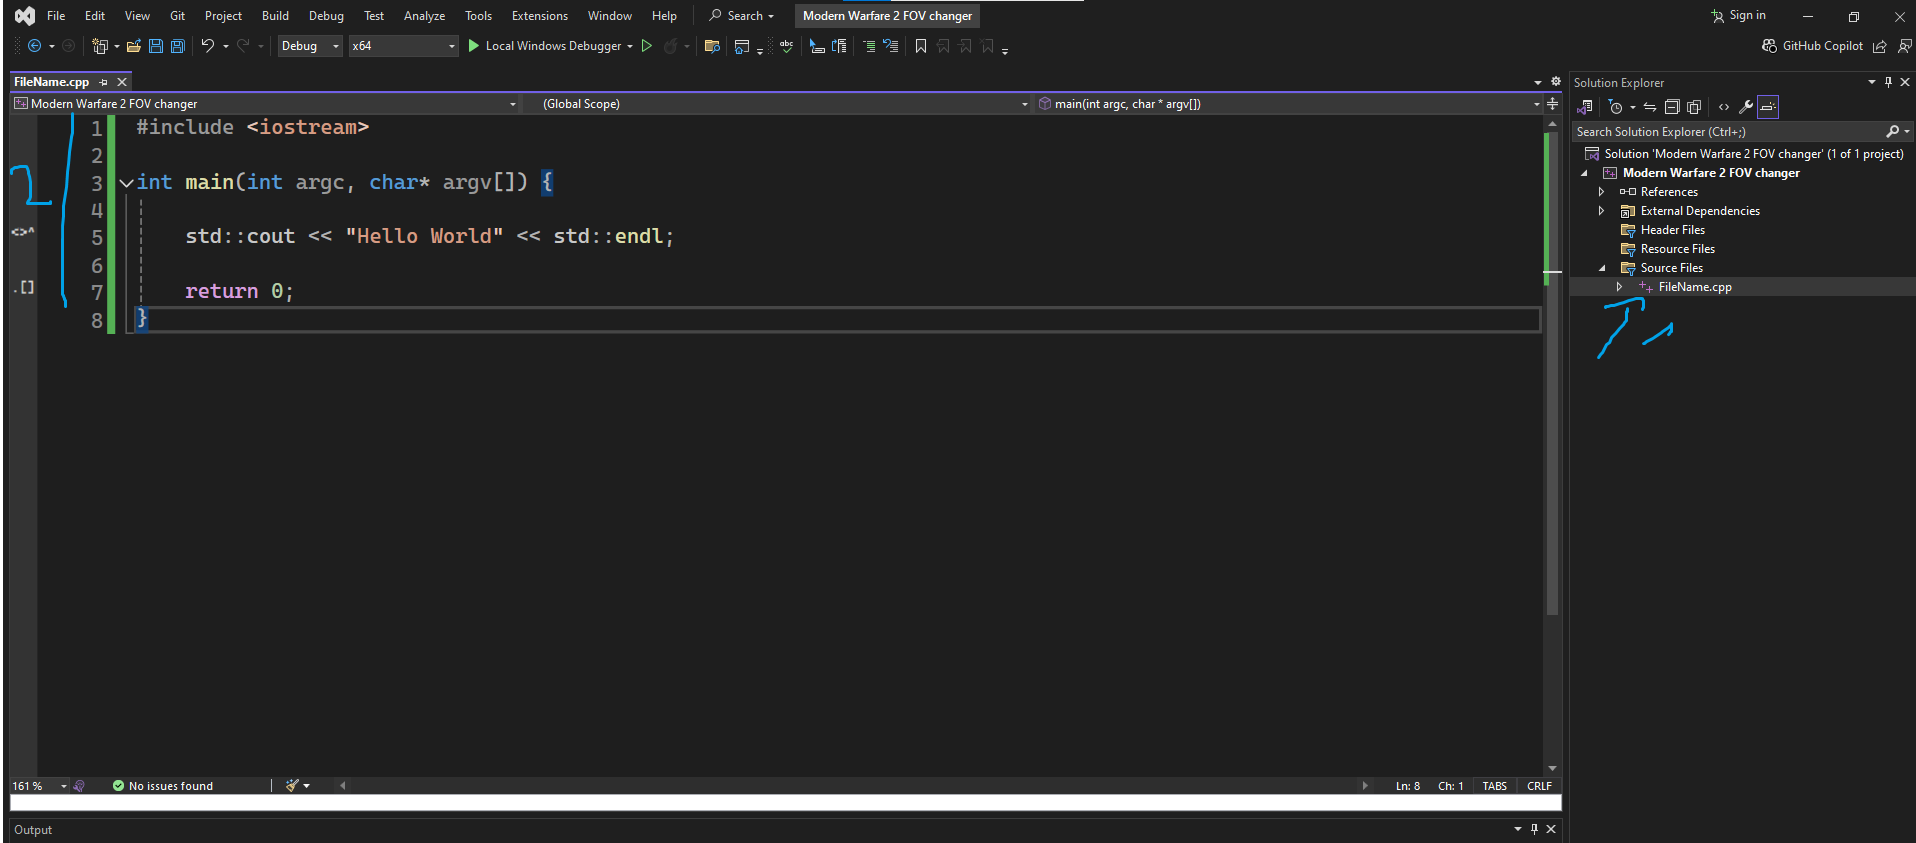Toggle Preview Selected Items button
Screen dimensions: 1916x843
[1768, 107]
